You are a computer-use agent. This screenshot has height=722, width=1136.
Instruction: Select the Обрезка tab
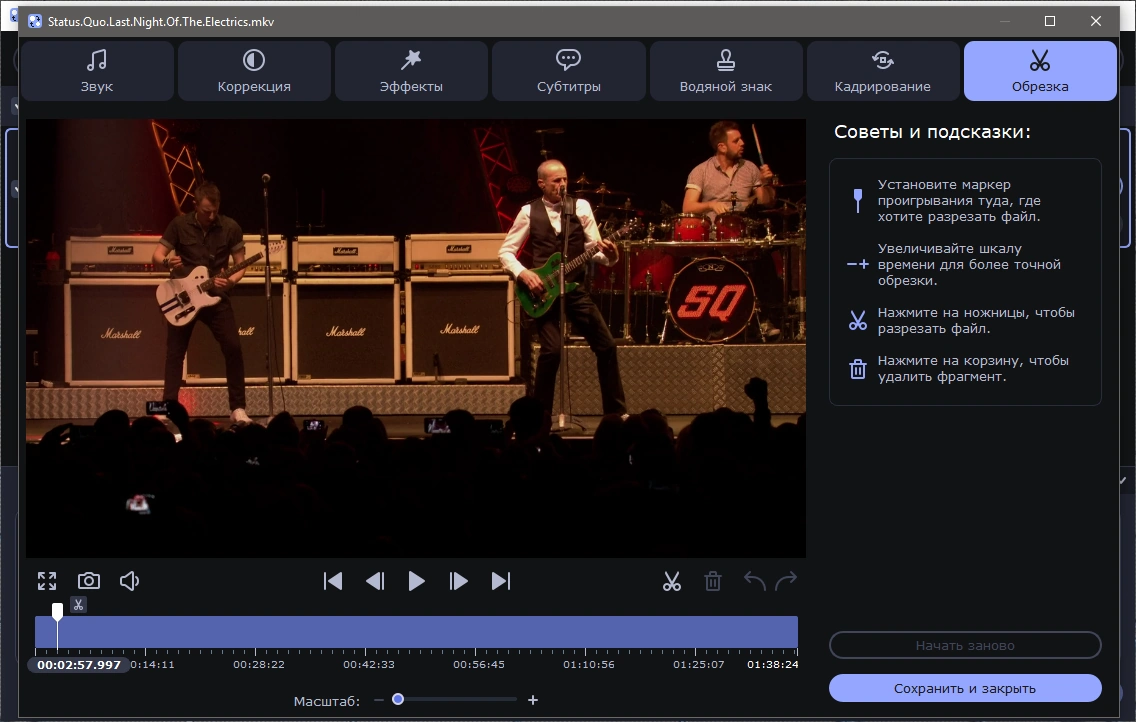[1040, 71]
